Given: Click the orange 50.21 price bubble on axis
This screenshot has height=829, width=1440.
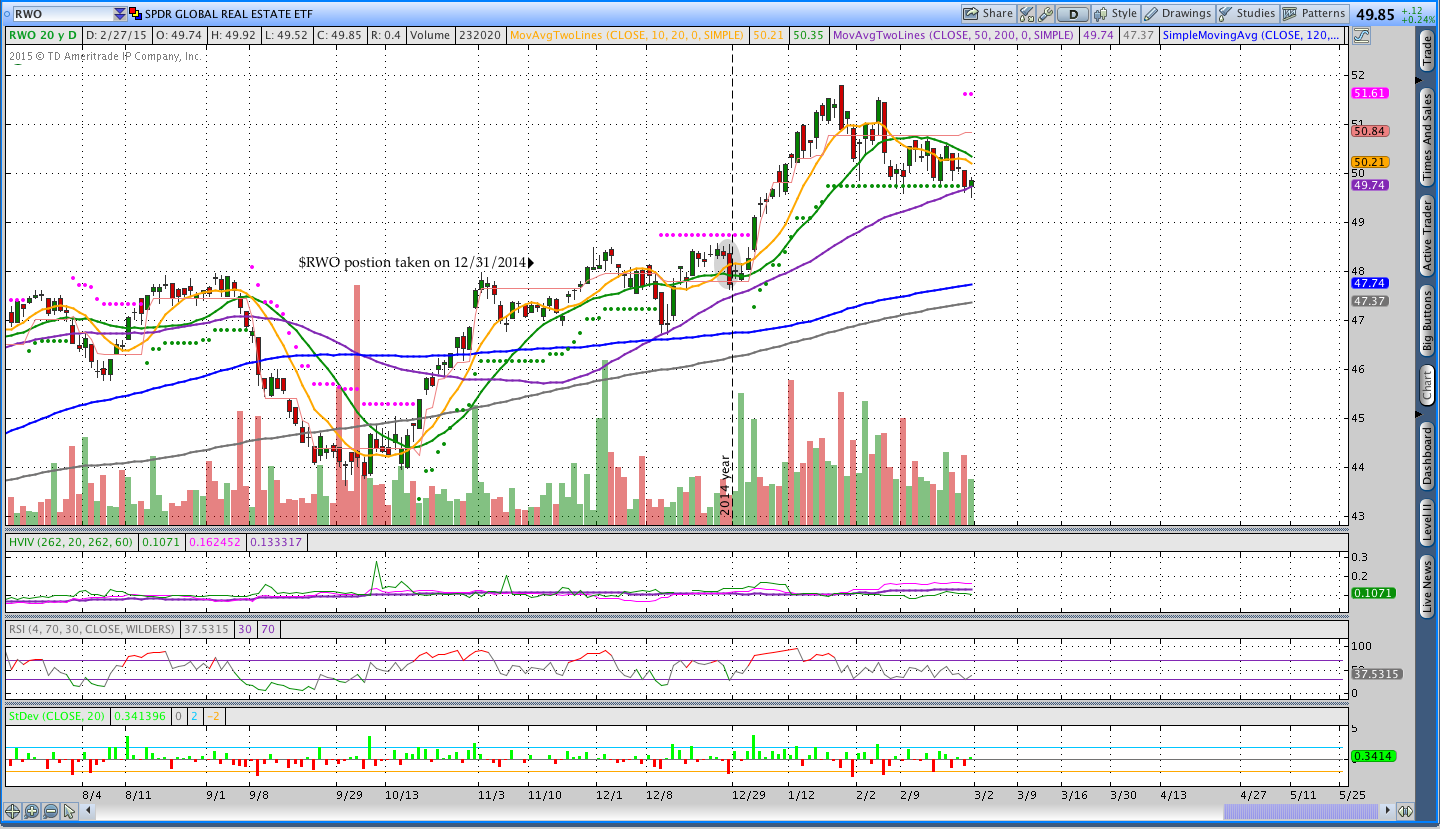Looking at the screenshot, I should (x=1369, y=162).
